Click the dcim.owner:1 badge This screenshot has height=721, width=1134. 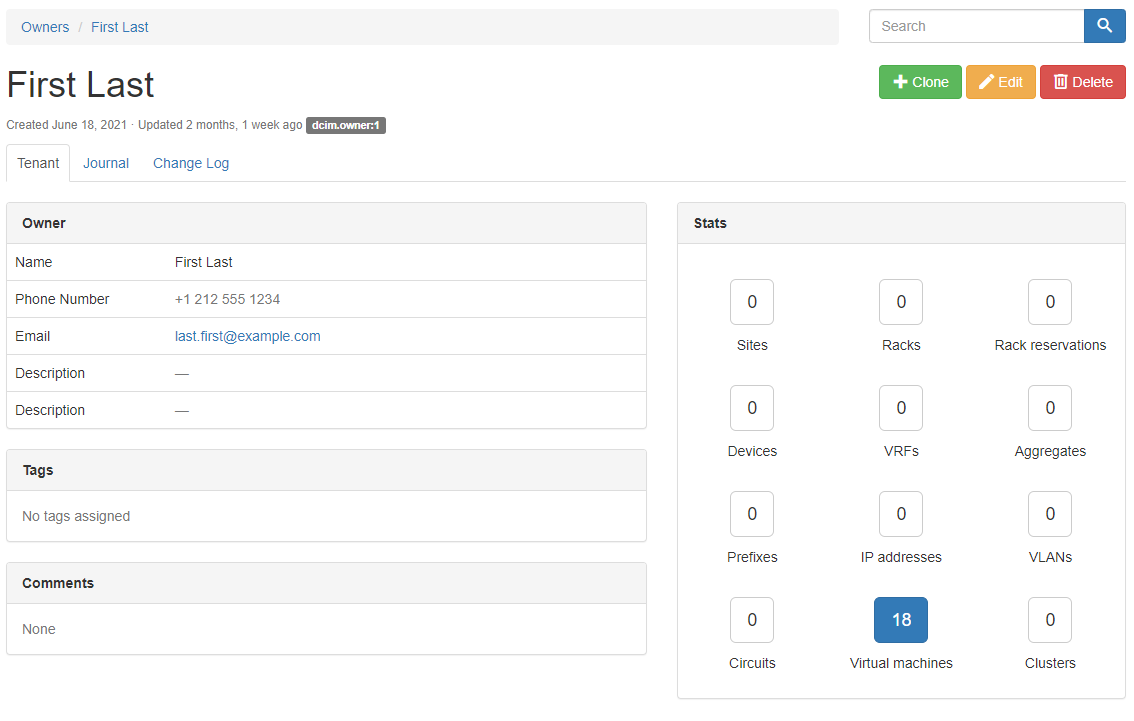(x=346, y=125)
